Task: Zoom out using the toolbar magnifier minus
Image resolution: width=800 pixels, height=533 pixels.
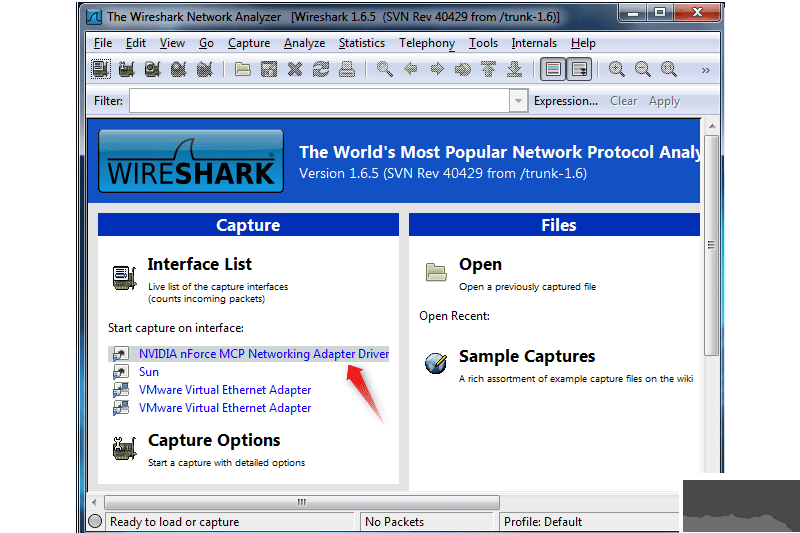Action: tap(643, 69)
